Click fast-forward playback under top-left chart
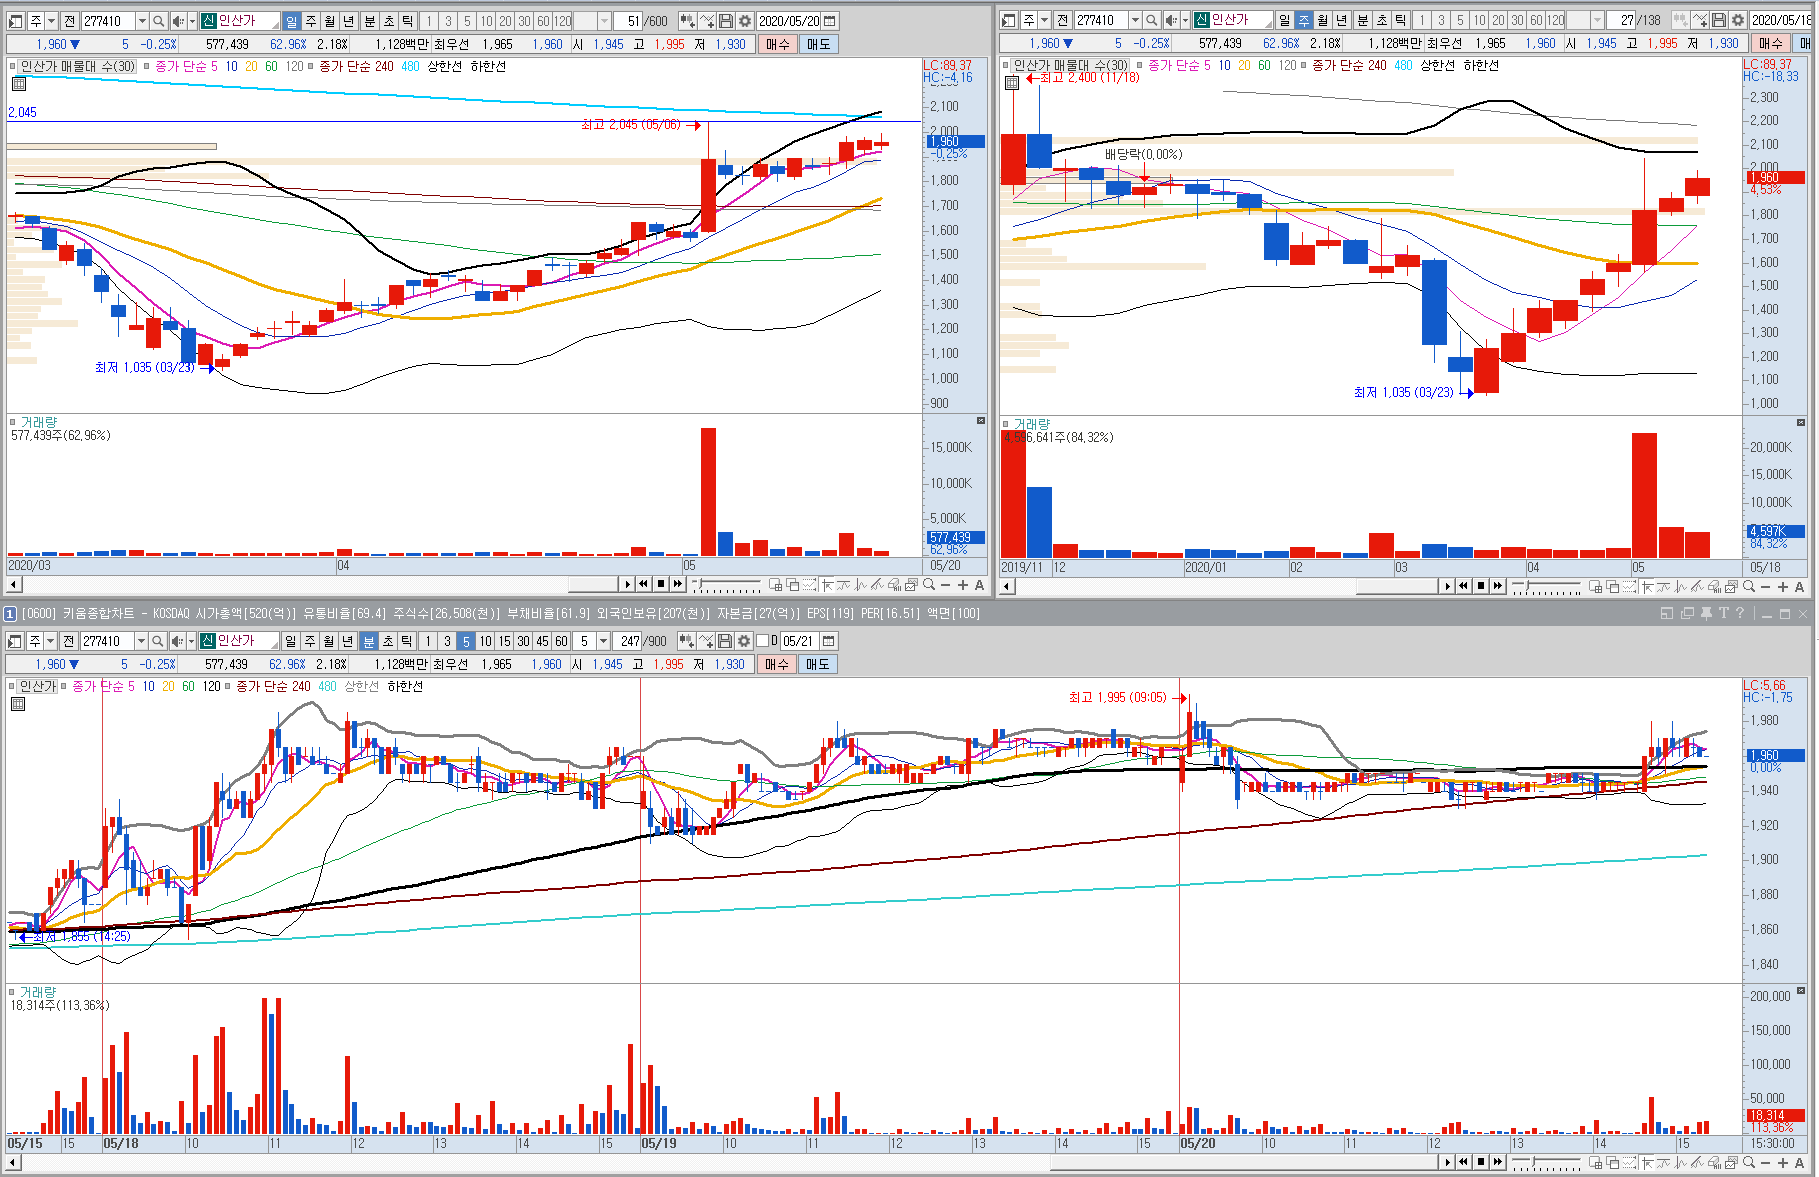 [x=677, y=584]
